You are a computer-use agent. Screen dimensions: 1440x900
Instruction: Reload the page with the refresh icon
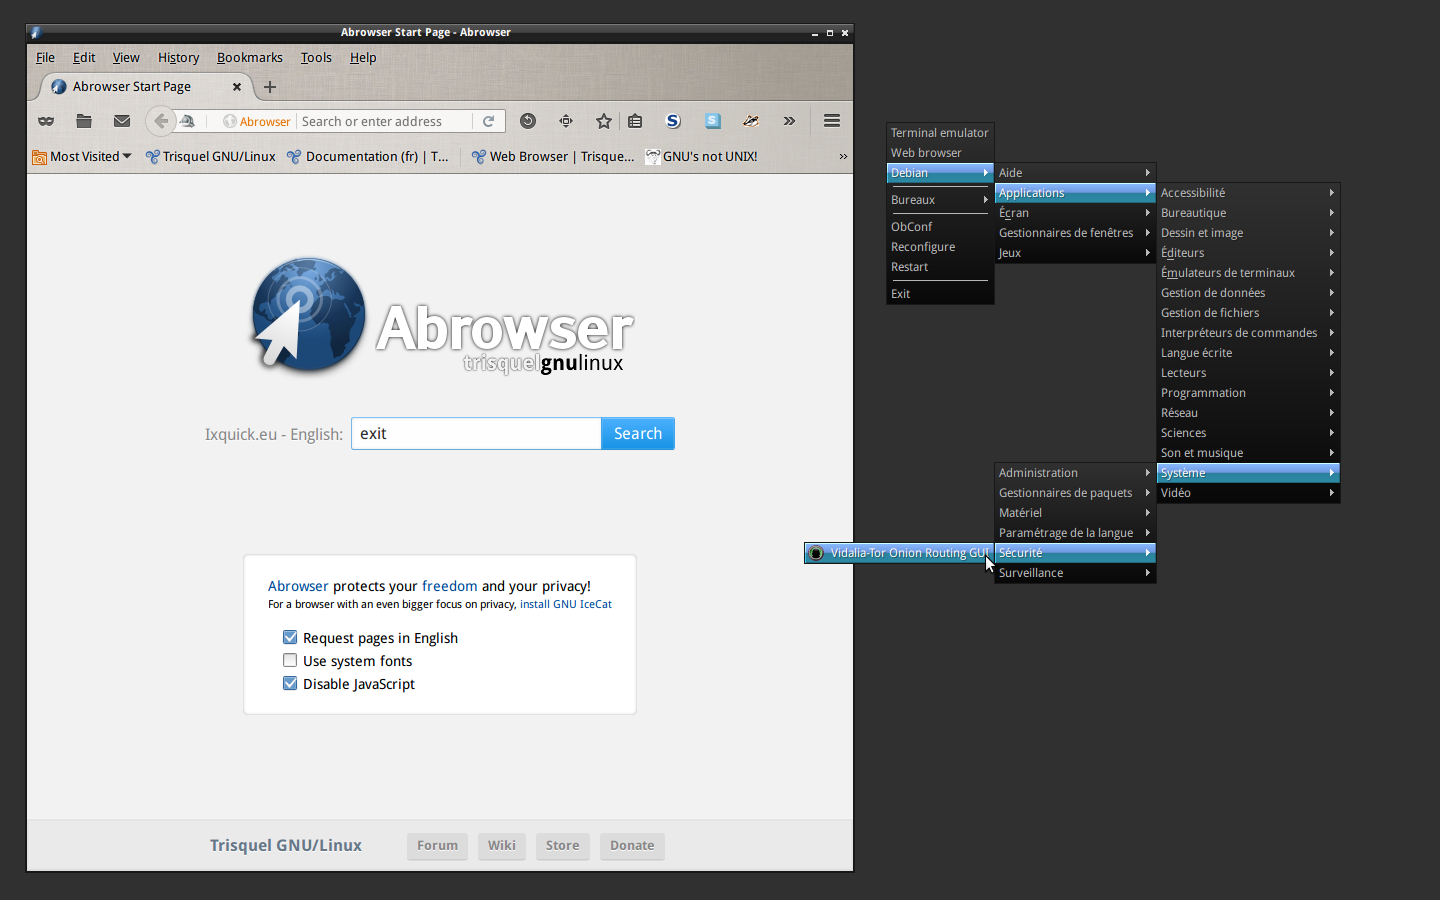pos(489,121)
